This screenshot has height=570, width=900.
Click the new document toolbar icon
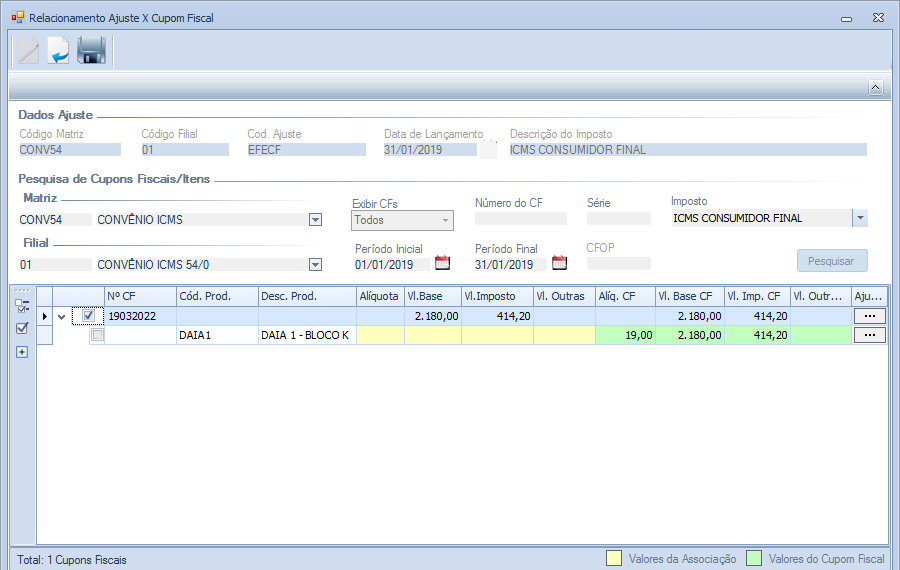pyautogui.click(x=28, y=50)
